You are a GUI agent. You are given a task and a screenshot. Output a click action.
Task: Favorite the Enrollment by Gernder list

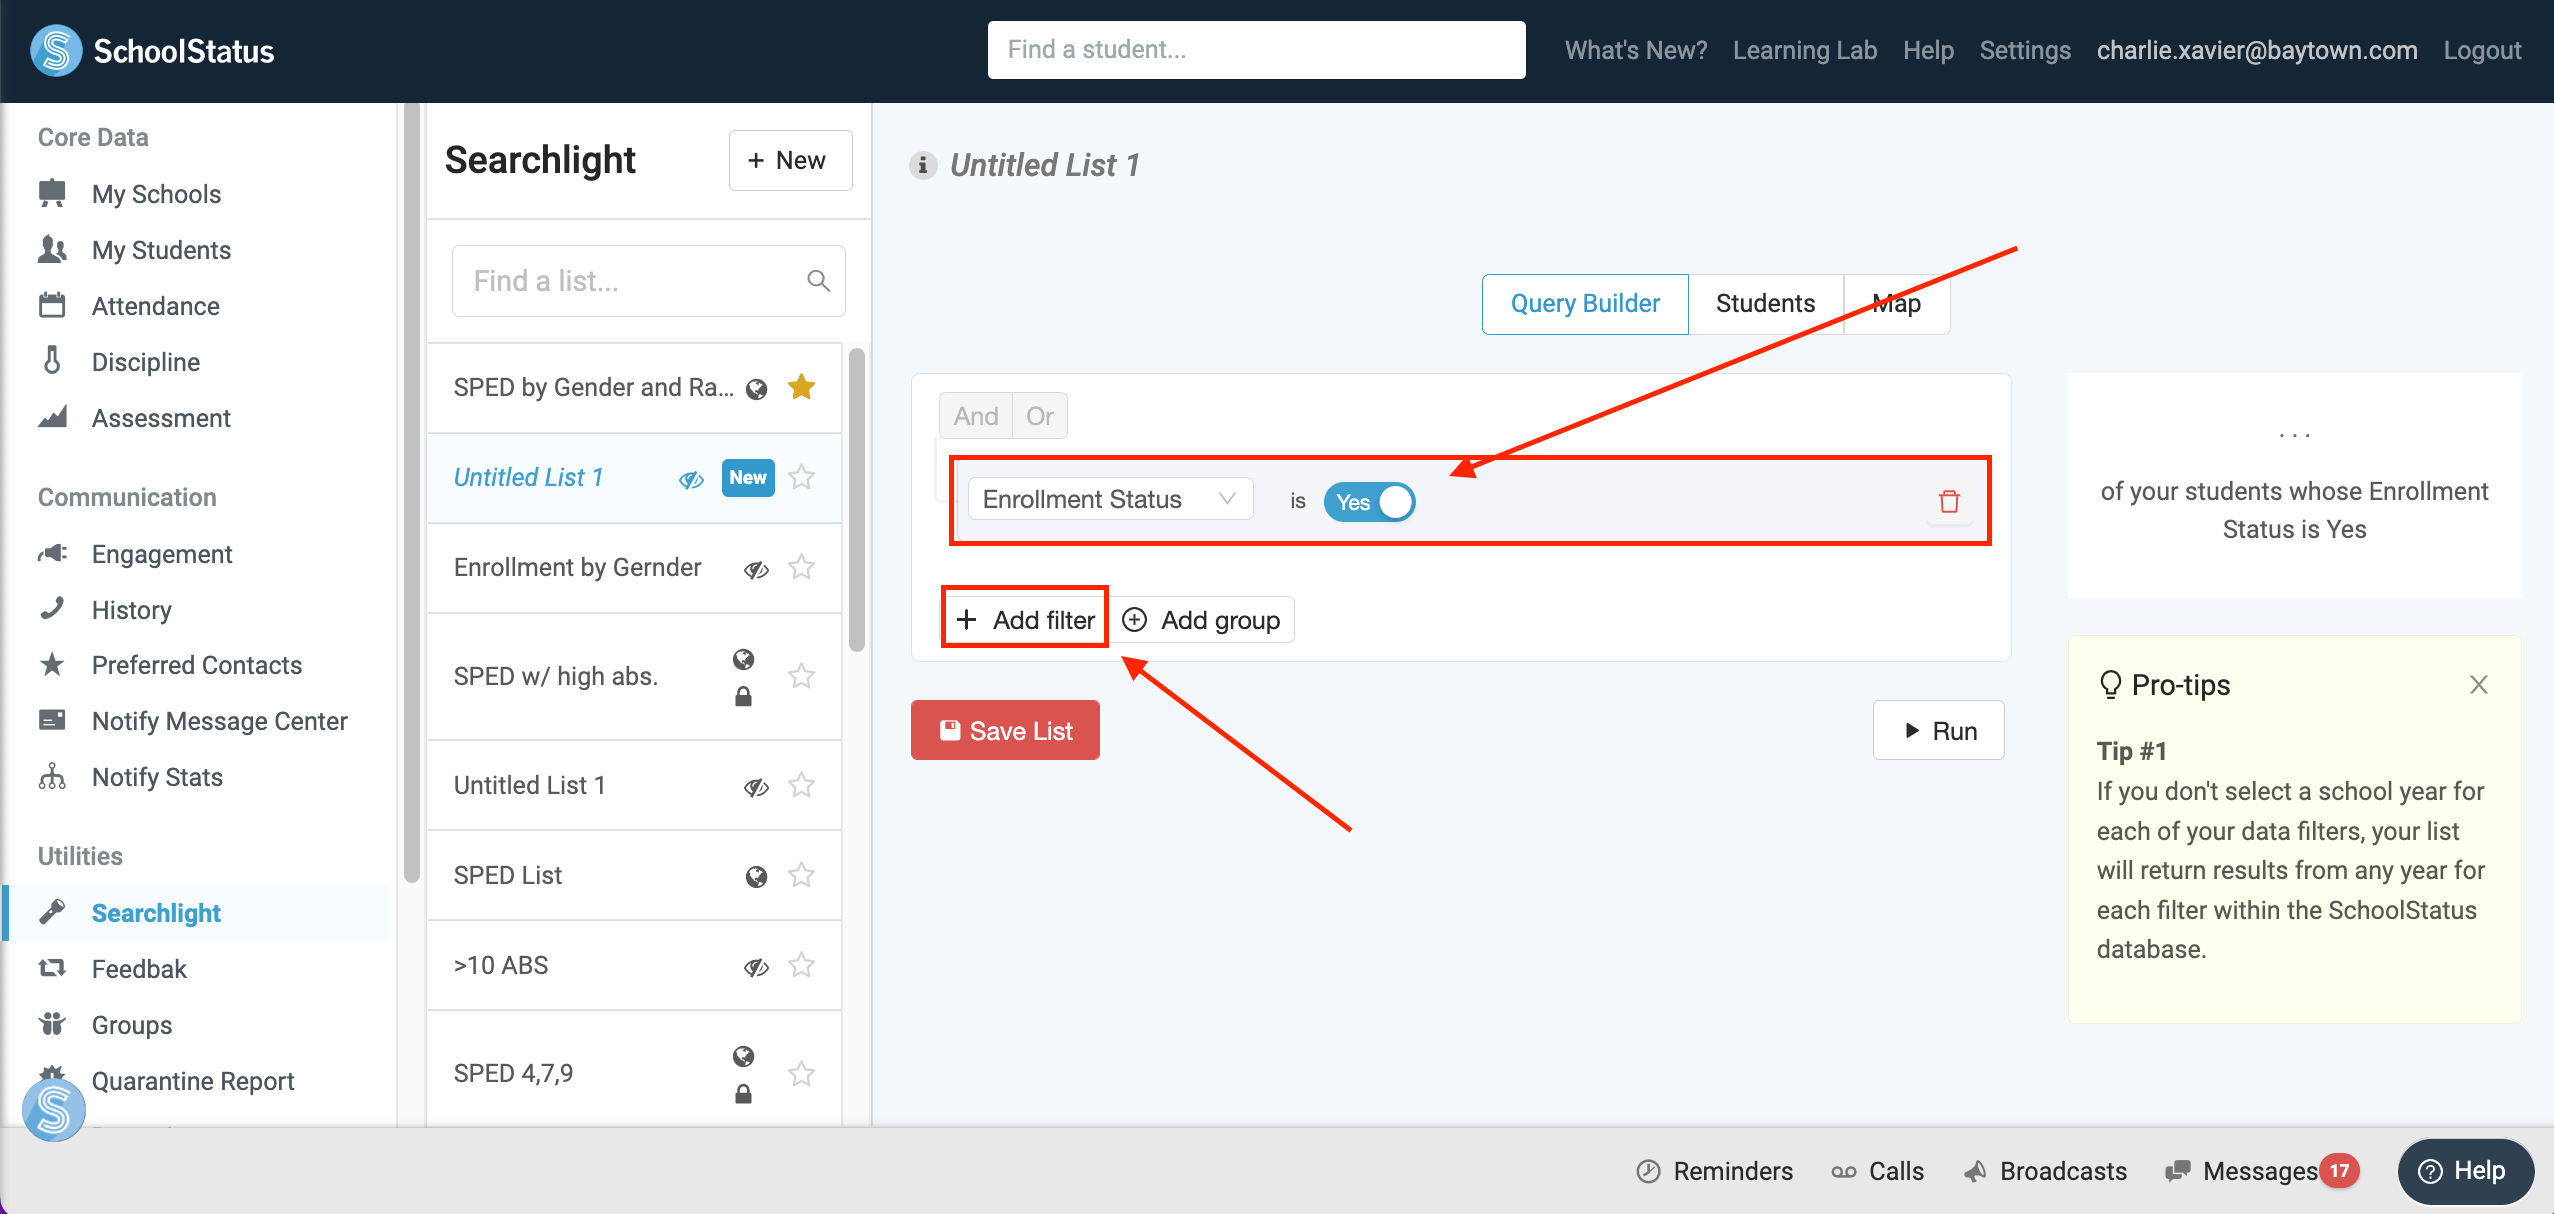pyautogui.click(x=801, y=567)
